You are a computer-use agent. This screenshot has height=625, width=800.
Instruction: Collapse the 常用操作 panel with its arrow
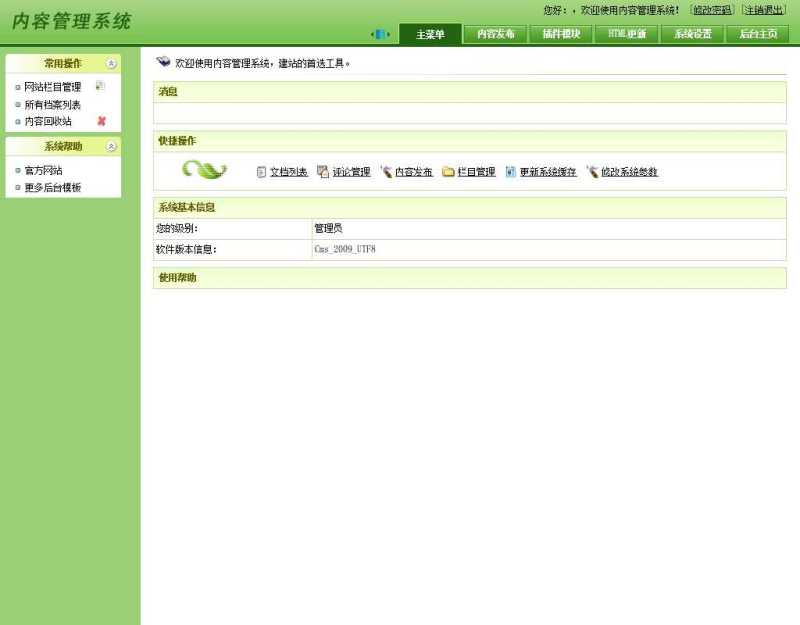(109, 63)
